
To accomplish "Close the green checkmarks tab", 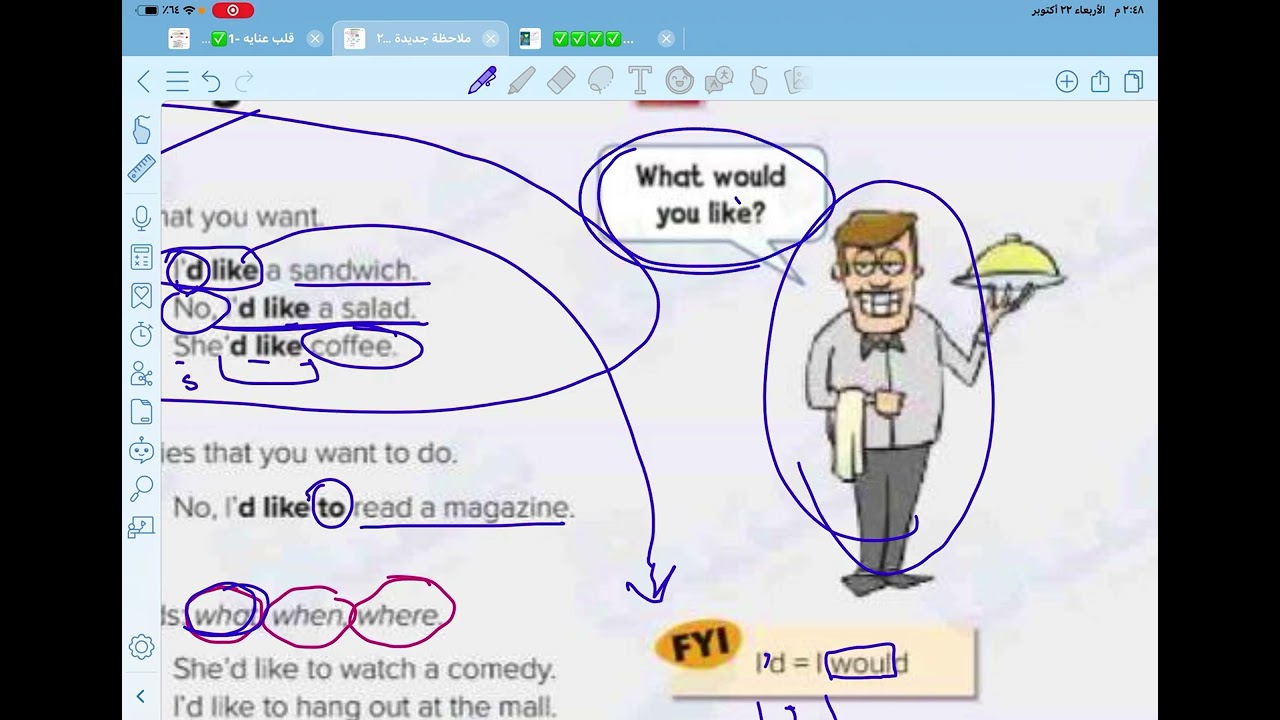I will coord(666,38).
